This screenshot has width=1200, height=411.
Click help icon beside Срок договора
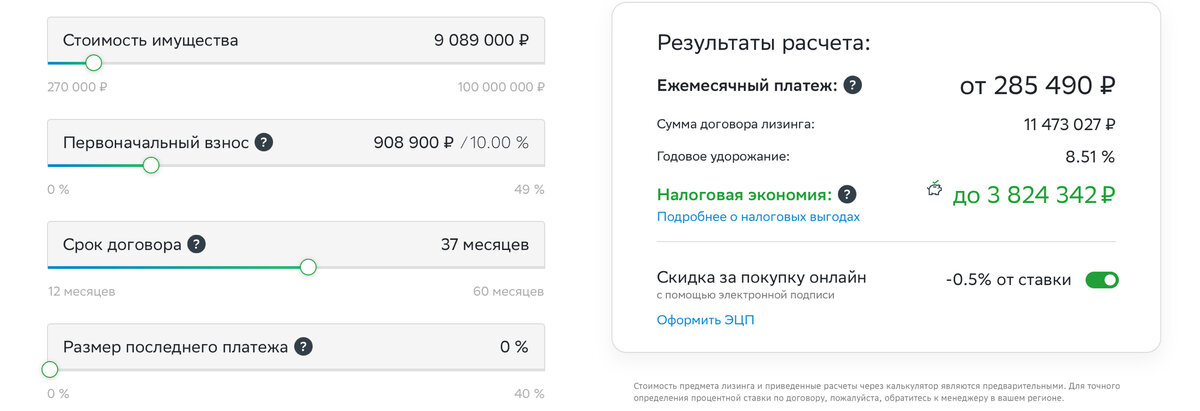(x=197, y=244)
